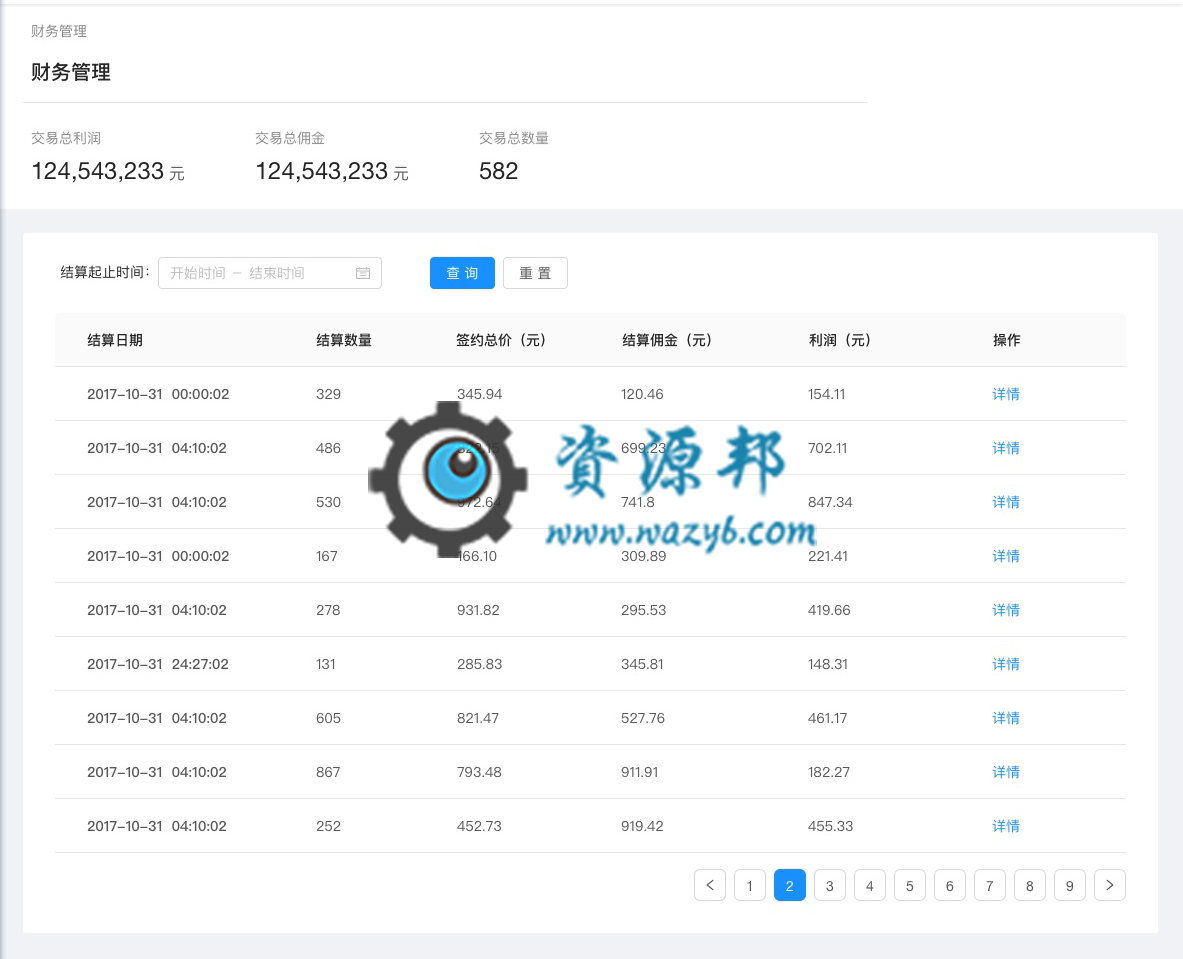Focus the 开始时间 - 结束时间 date range input
The width and height of the screenshot is (1183, 959).
270,273
